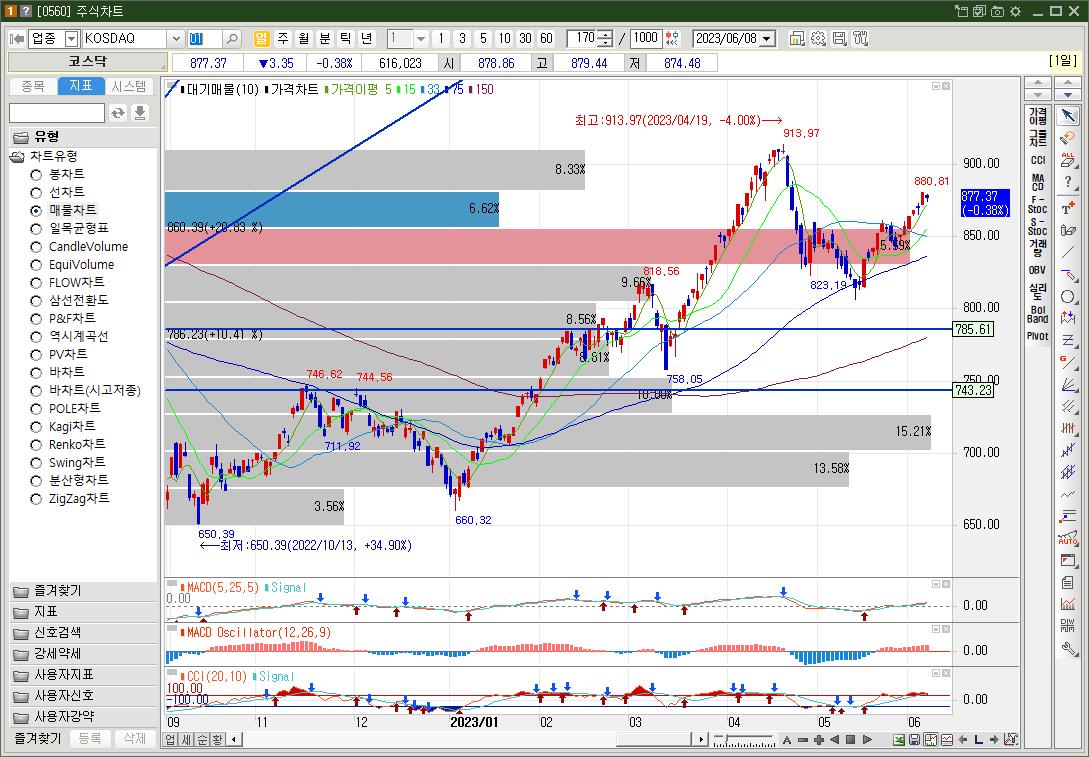Image resolution: width=1089 pixels, height=757 pixels.
Task: Expand the 강세약세 folder section
Action: pos(83,654)
